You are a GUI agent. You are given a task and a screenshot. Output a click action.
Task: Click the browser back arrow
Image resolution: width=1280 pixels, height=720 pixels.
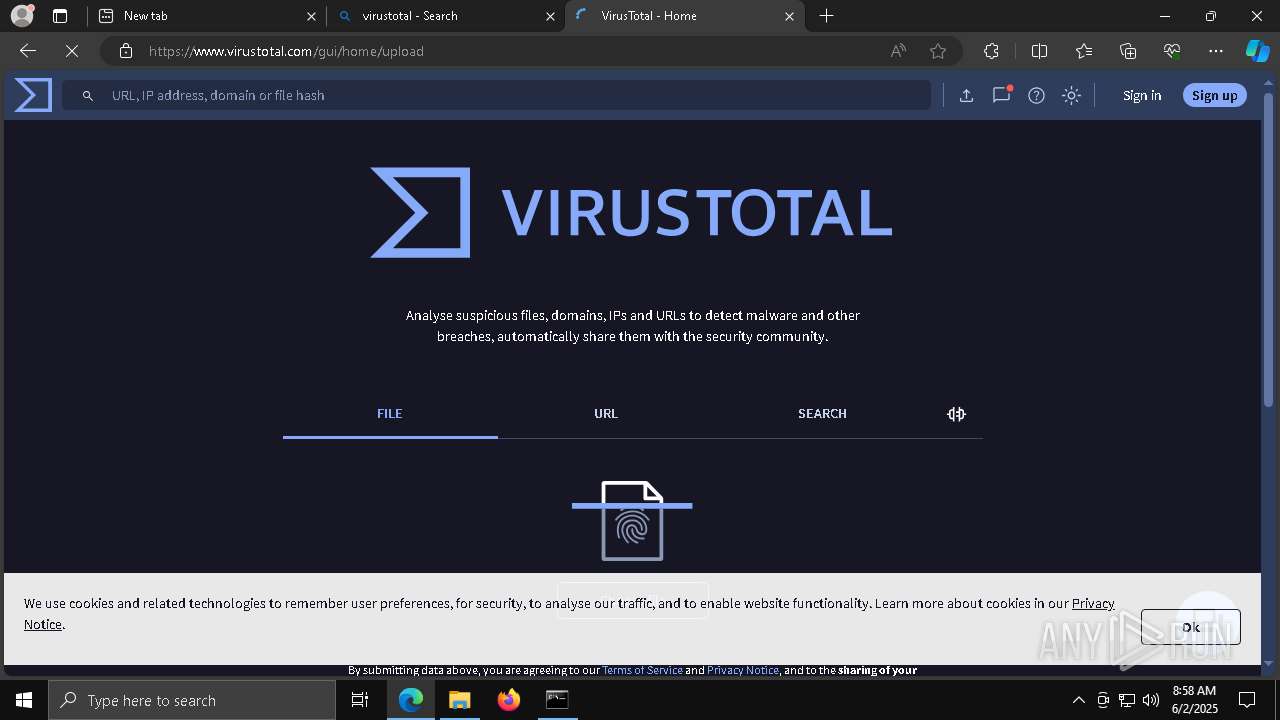[28, 51]
